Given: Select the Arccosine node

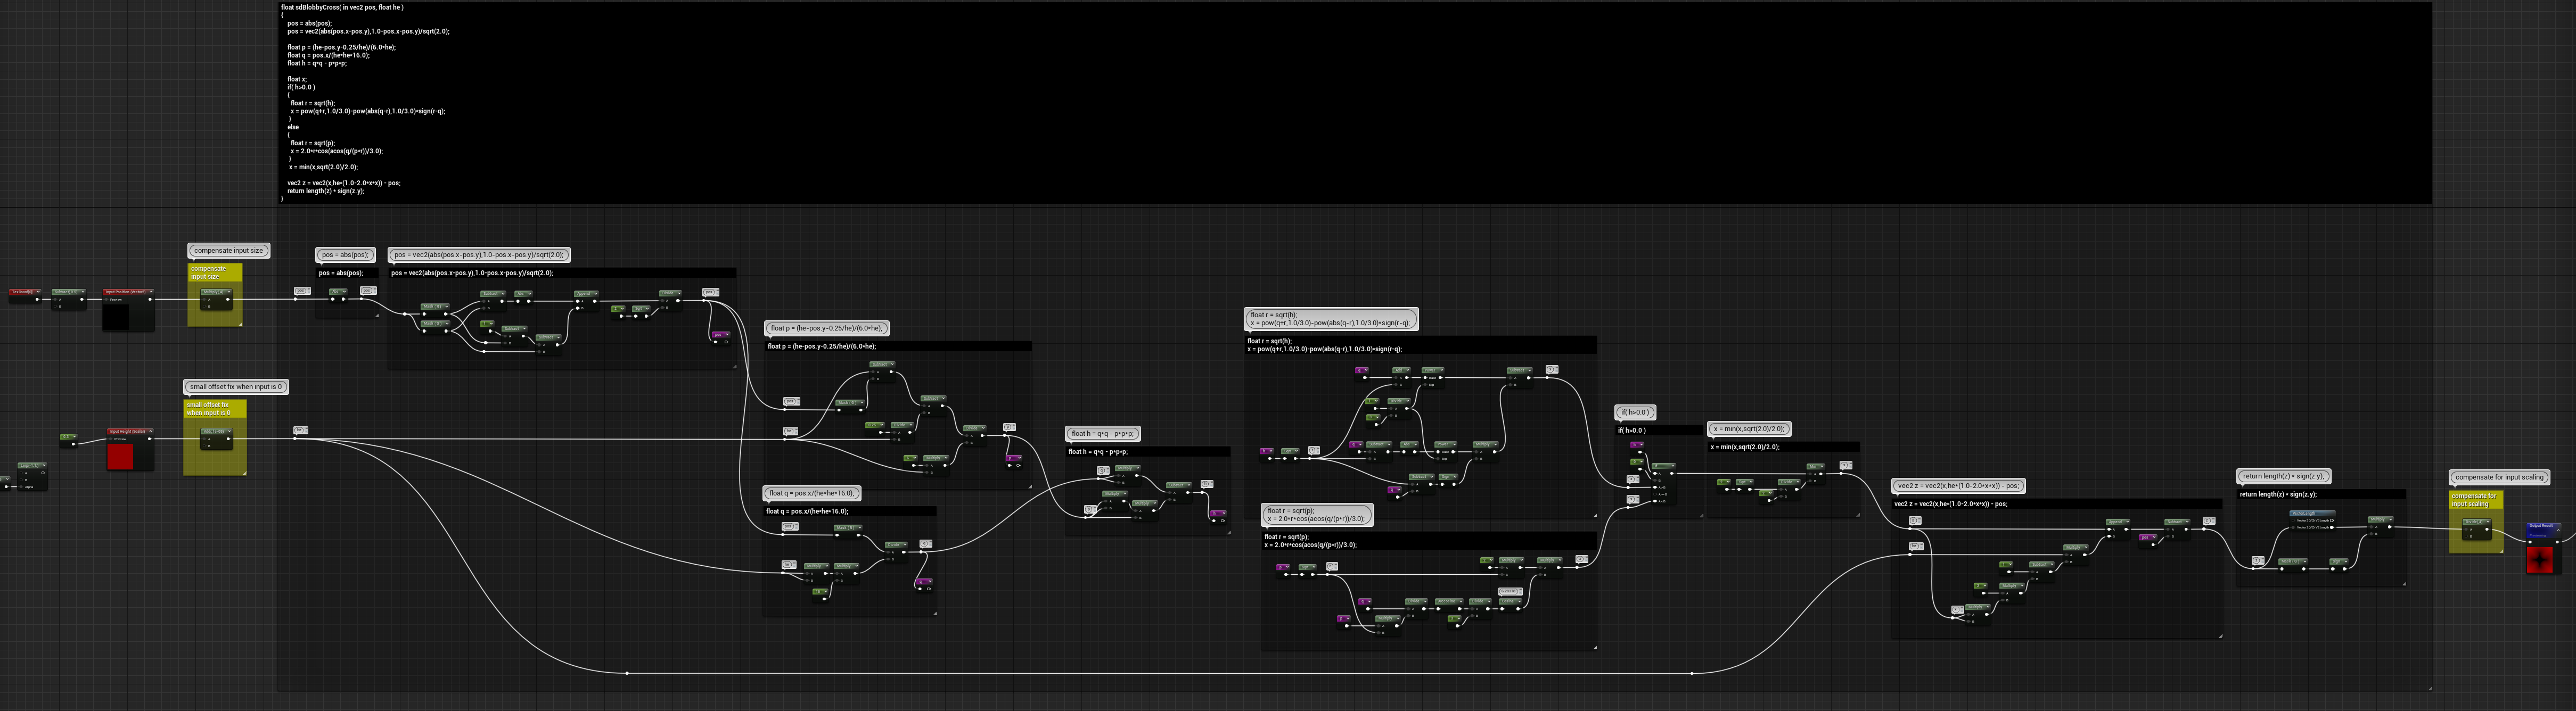Looking at the screenshot, I should pyautogui.click(x=1450, y=607).
